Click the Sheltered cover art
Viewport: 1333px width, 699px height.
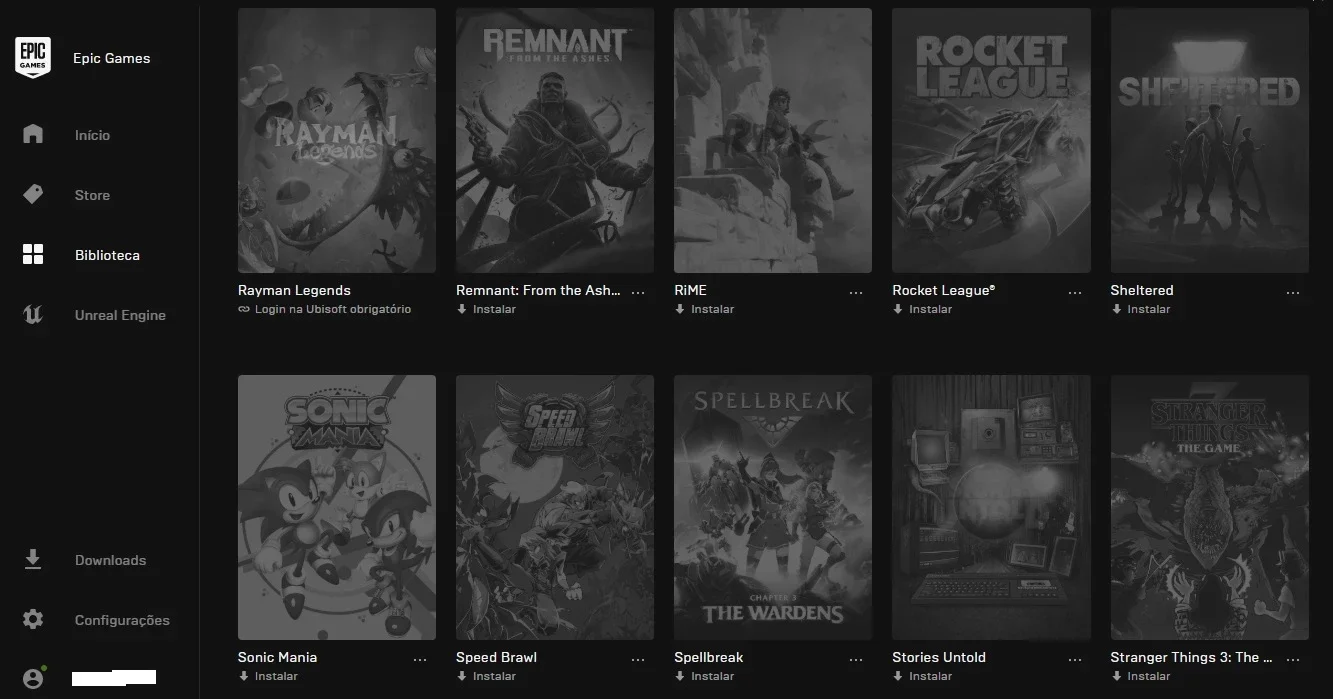coord(1209,140)
